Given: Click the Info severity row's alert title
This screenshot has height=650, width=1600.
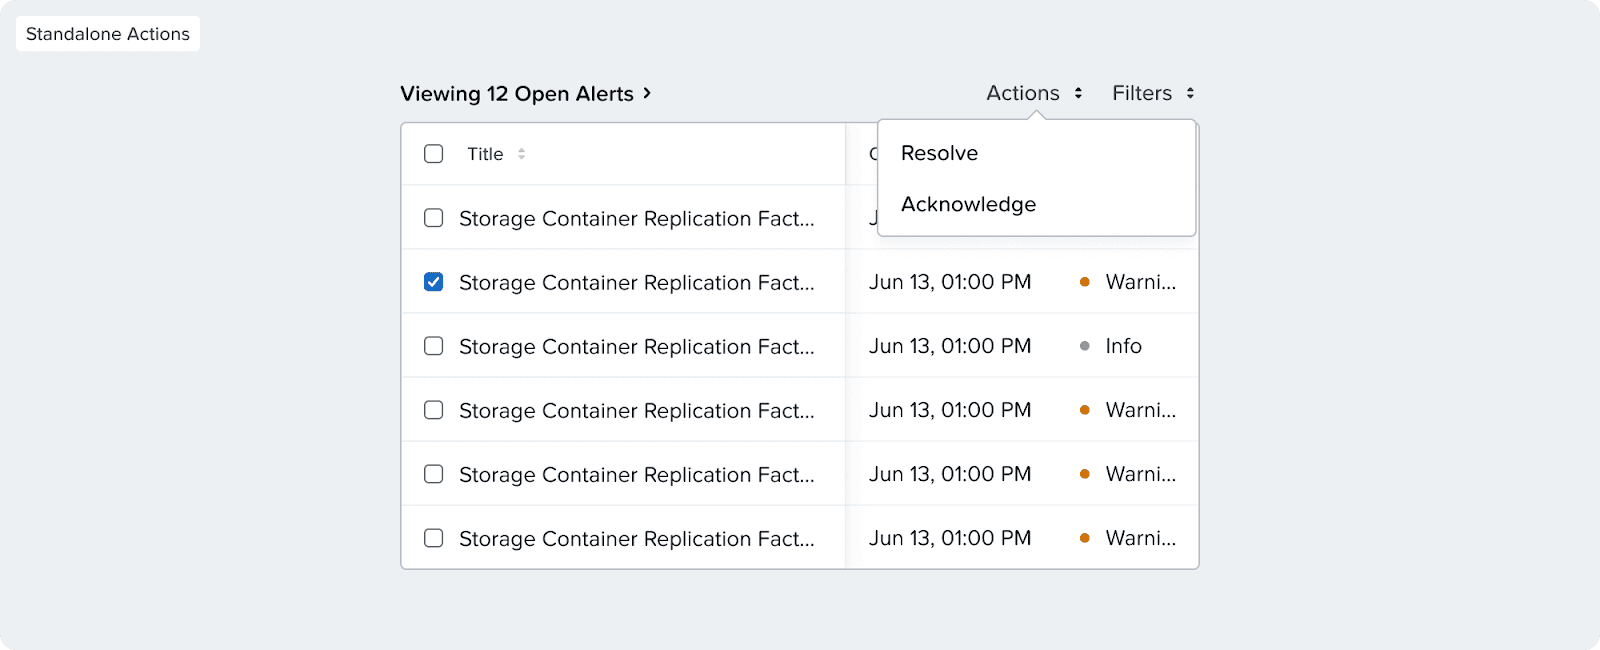Looking at the screenshot, I should coord(636,347).
